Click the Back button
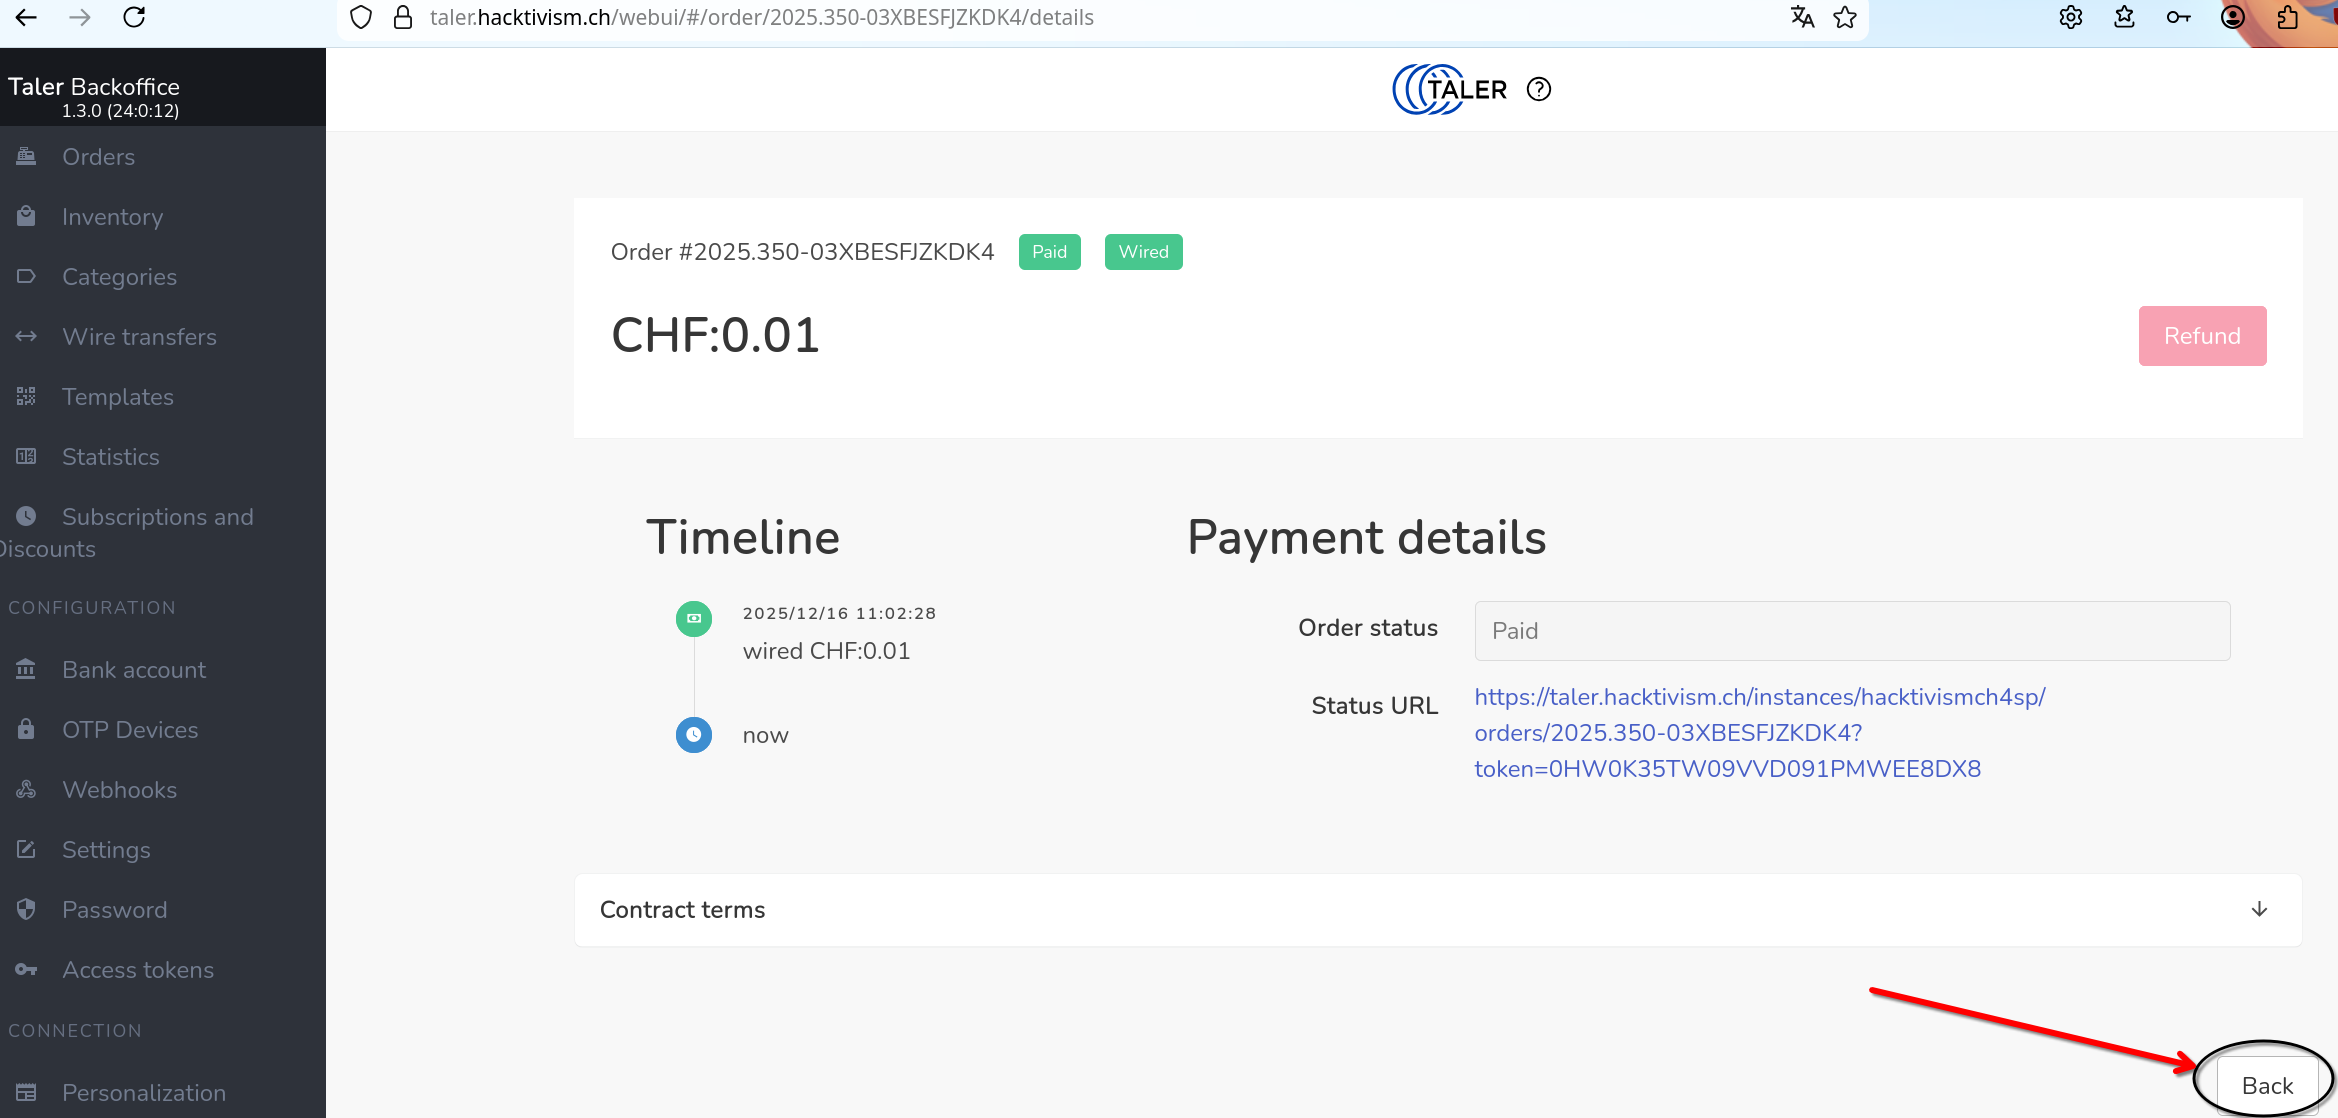 2267,1086
